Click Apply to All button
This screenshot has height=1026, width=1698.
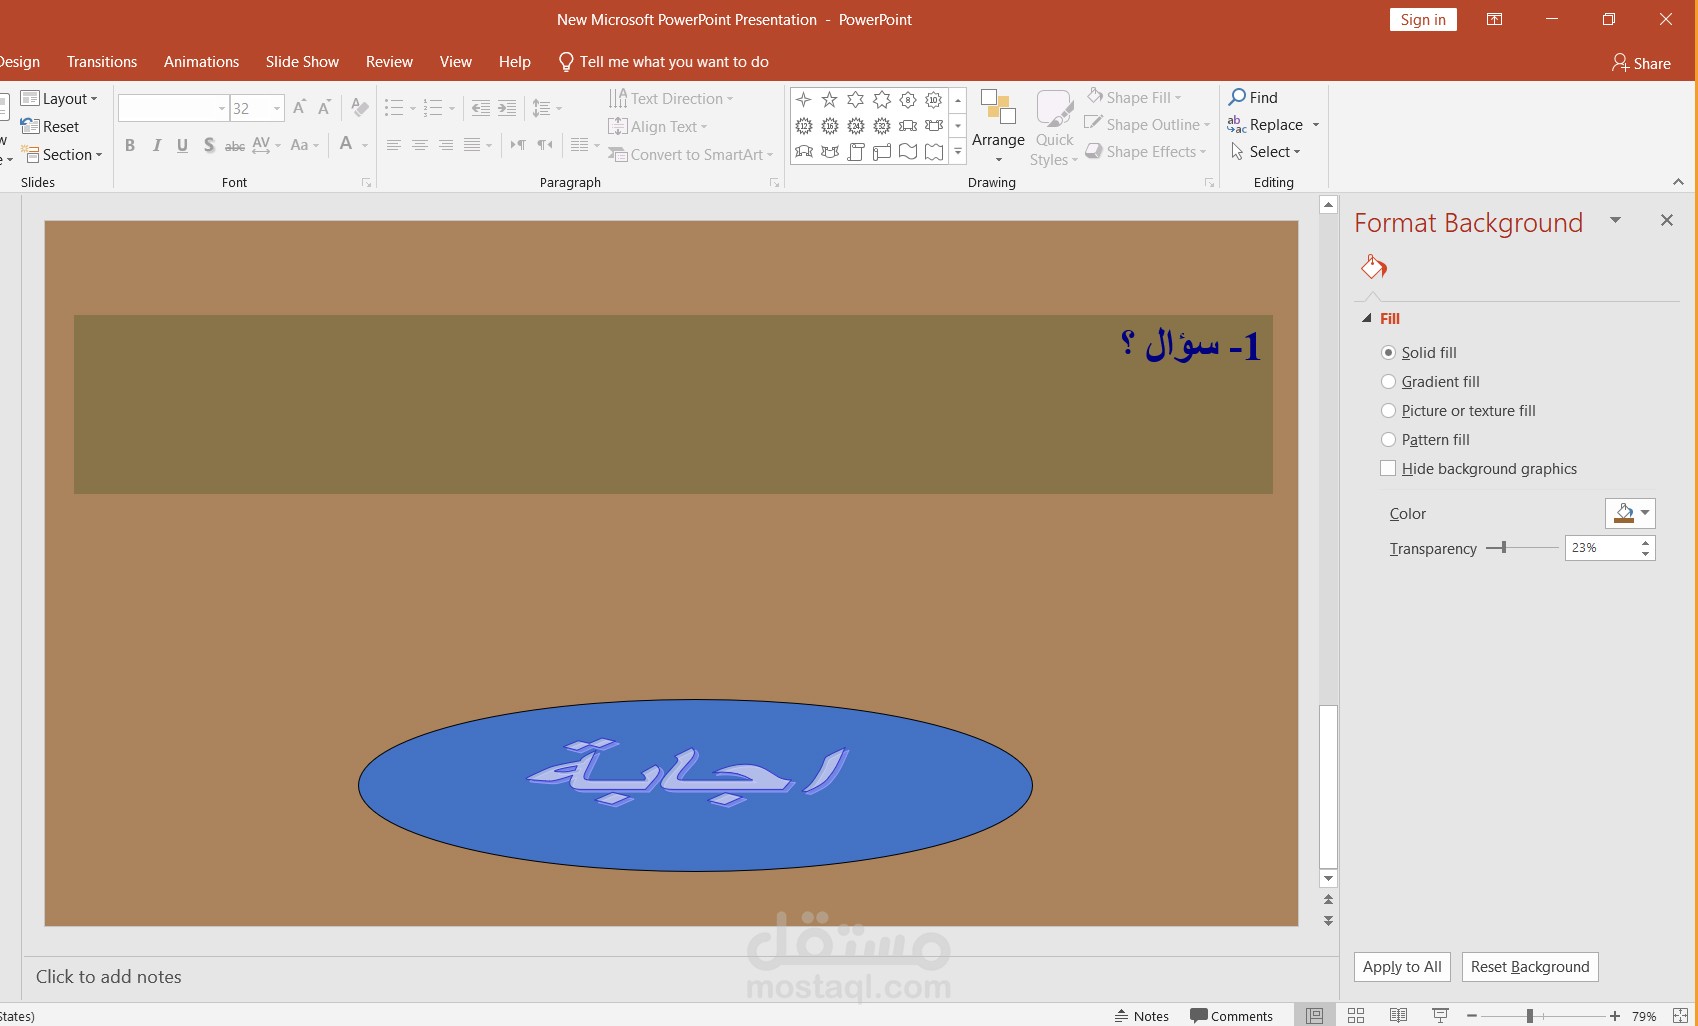tap(1402, 966)
